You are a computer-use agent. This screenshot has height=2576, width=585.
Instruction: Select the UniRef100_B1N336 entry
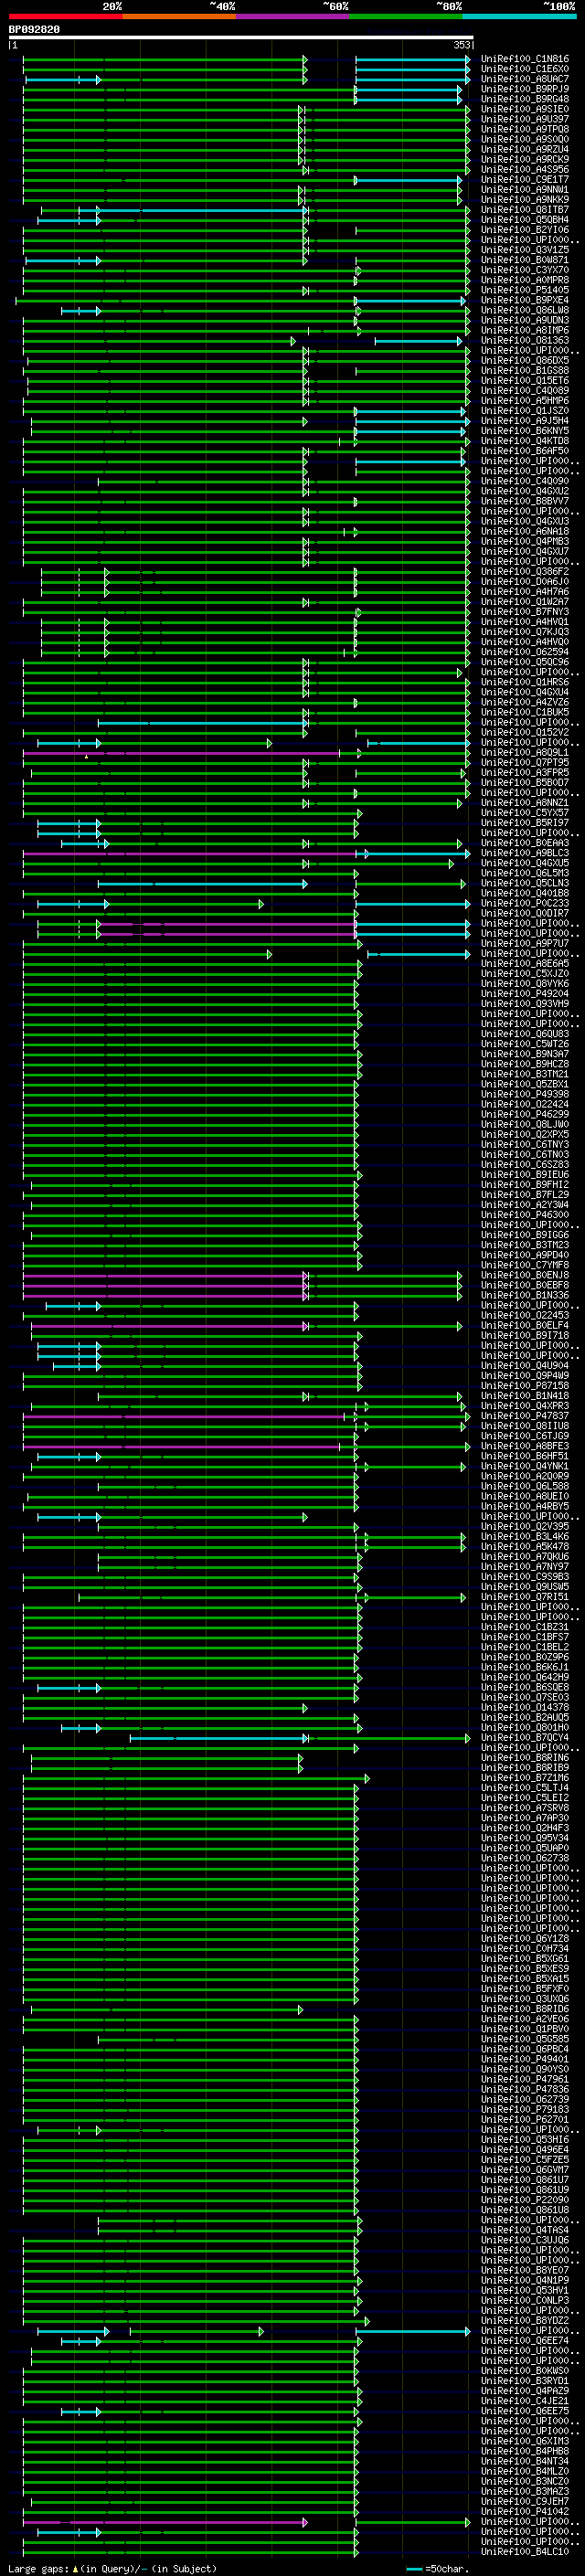click(x=525, y=1296)
